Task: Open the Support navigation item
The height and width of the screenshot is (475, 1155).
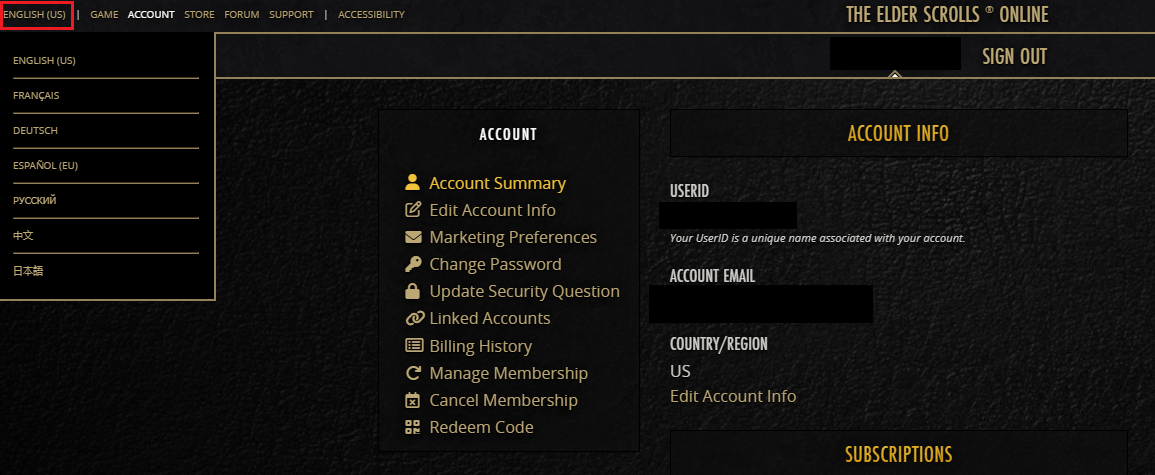Action: [x=291, y=15]
